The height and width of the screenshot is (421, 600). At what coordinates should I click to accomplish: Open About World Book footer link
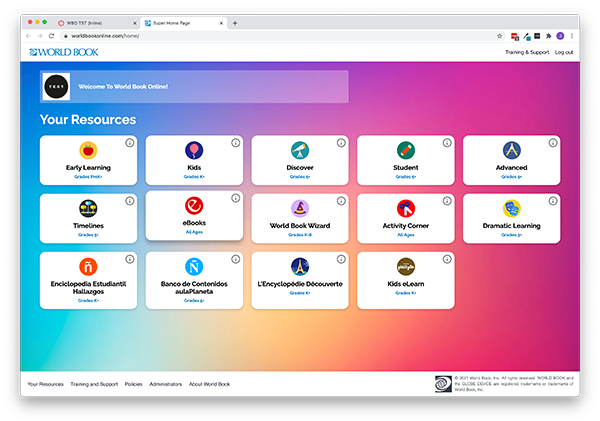pos(209,384)
